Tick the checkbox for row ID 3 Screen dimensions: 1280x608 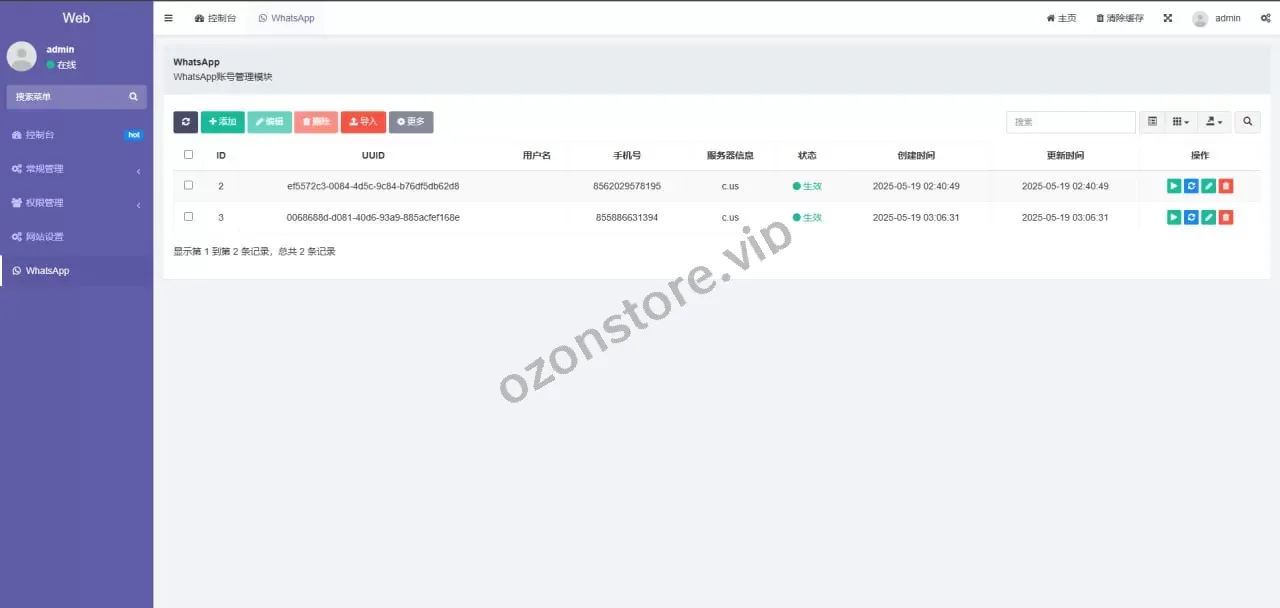[x=188, y=217]
